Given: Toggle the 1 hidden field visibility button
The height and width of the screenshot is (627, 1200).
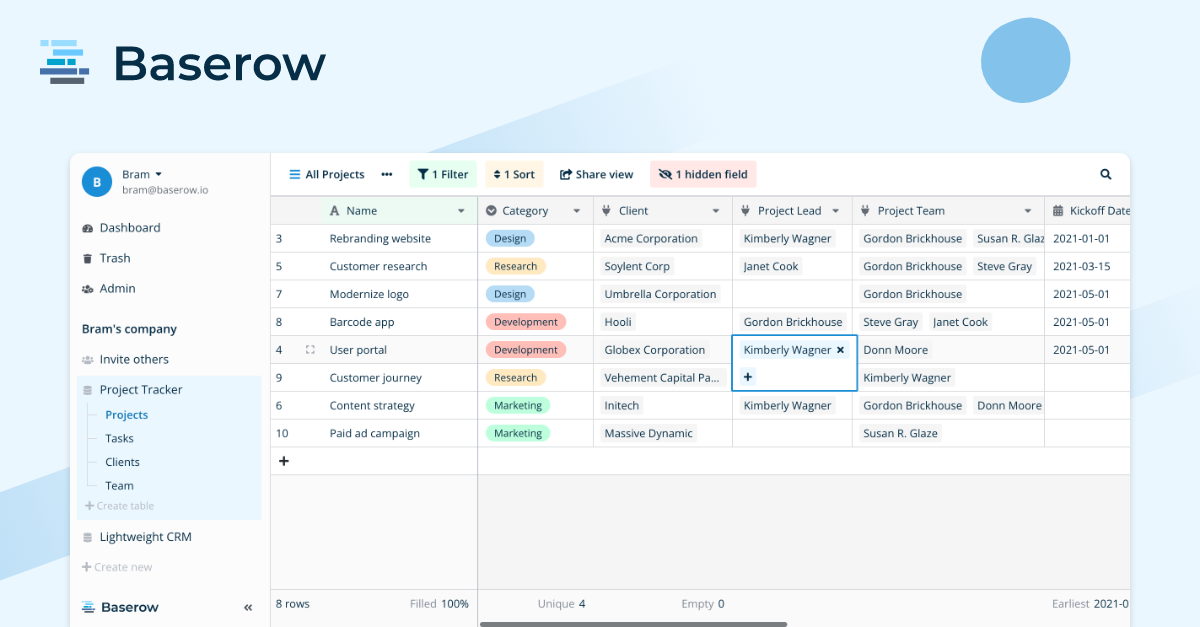Looking at the screenshot, I should (x=703, y=173).
